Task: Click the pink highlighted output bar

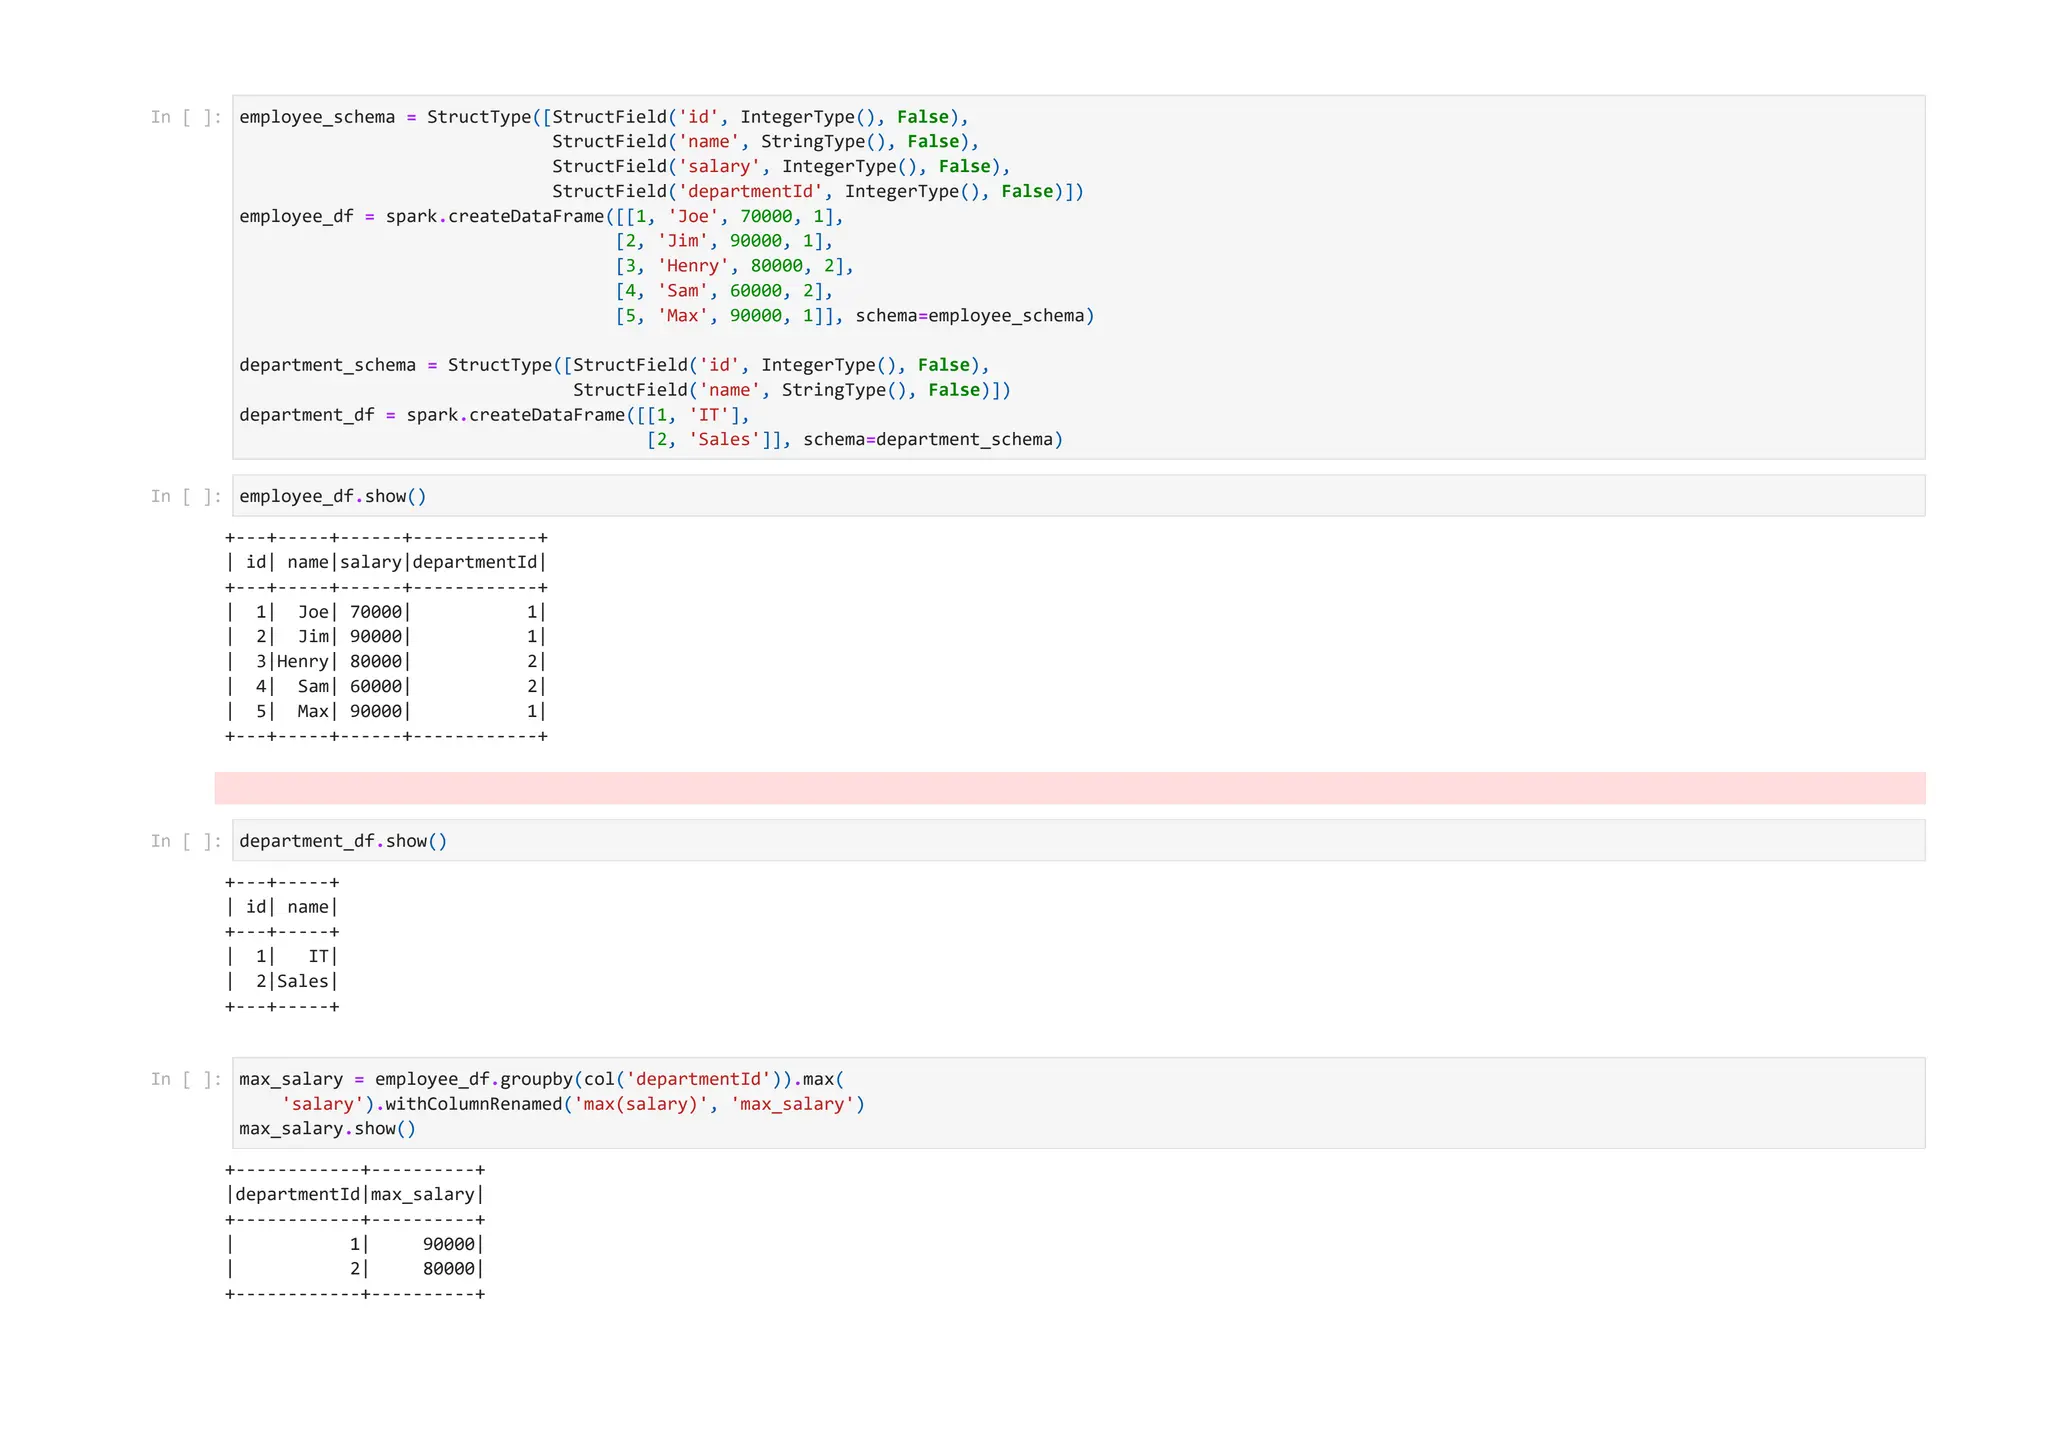Action: pyautogui.click(x=1070, y=788)
